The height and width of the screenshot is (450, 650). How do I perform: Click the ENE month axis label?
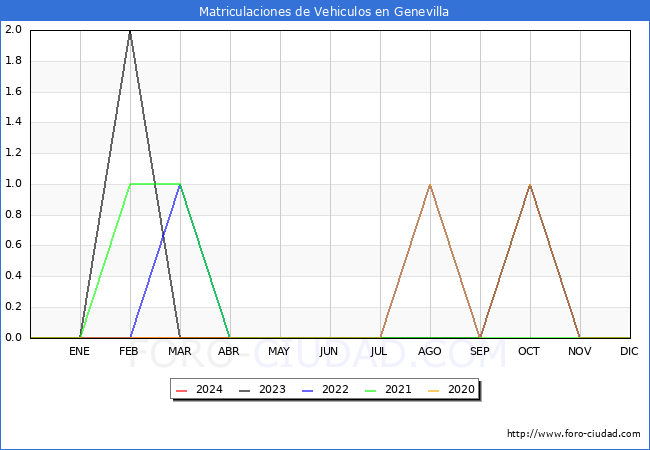point(79,351)
